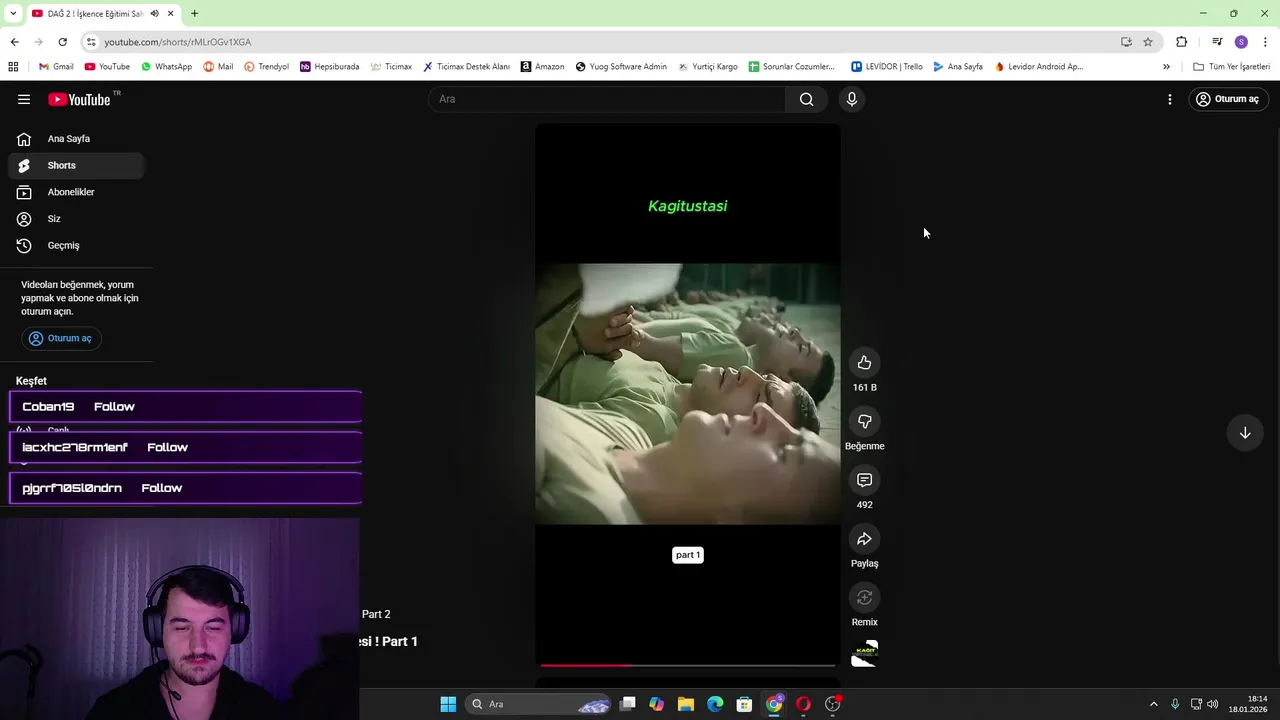
Task: Focus the YouTube Ara search box
Action: [607, 99]
